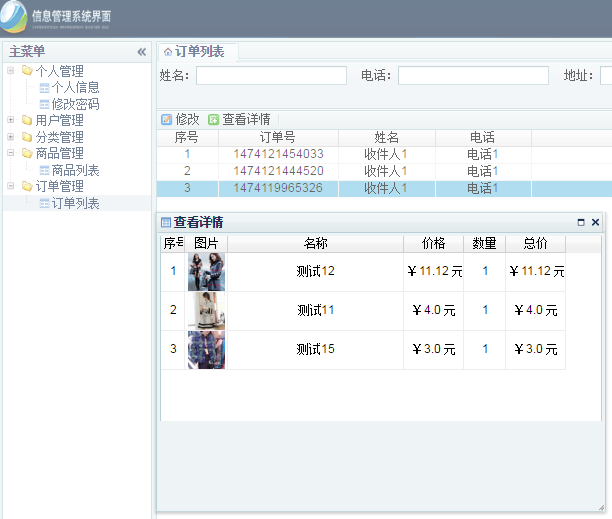The image size is (612, 519).
Task: Select order 1474121454033 row
Action: point(384,155)
